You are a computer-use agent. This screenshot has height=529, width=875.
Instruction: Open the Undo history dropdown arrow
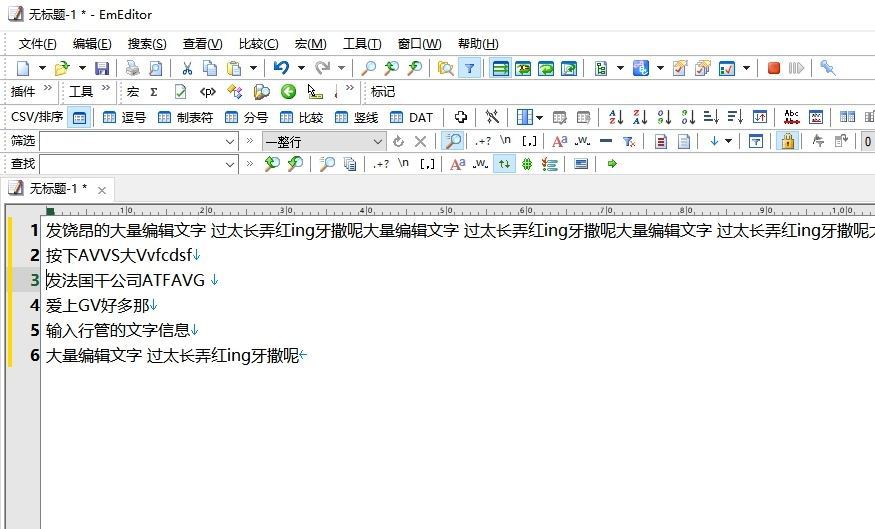[301, 68]
